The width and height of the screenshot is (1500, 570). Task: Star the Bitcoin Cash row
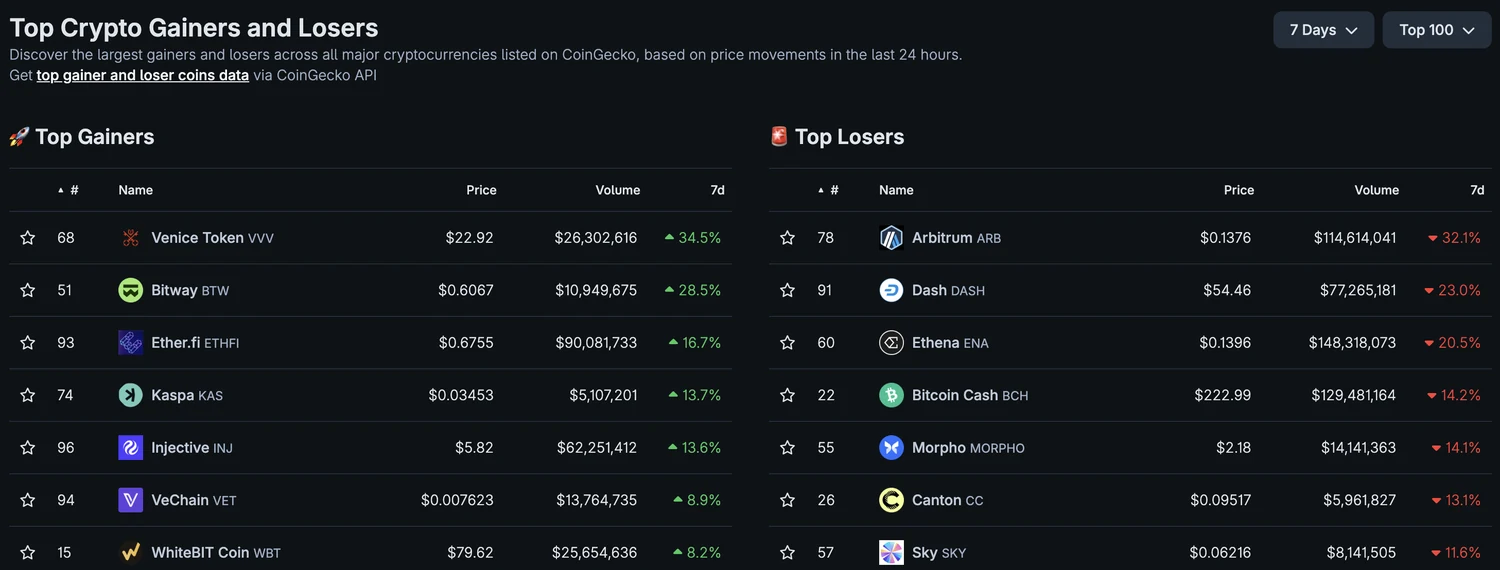(x=788, y=395)
